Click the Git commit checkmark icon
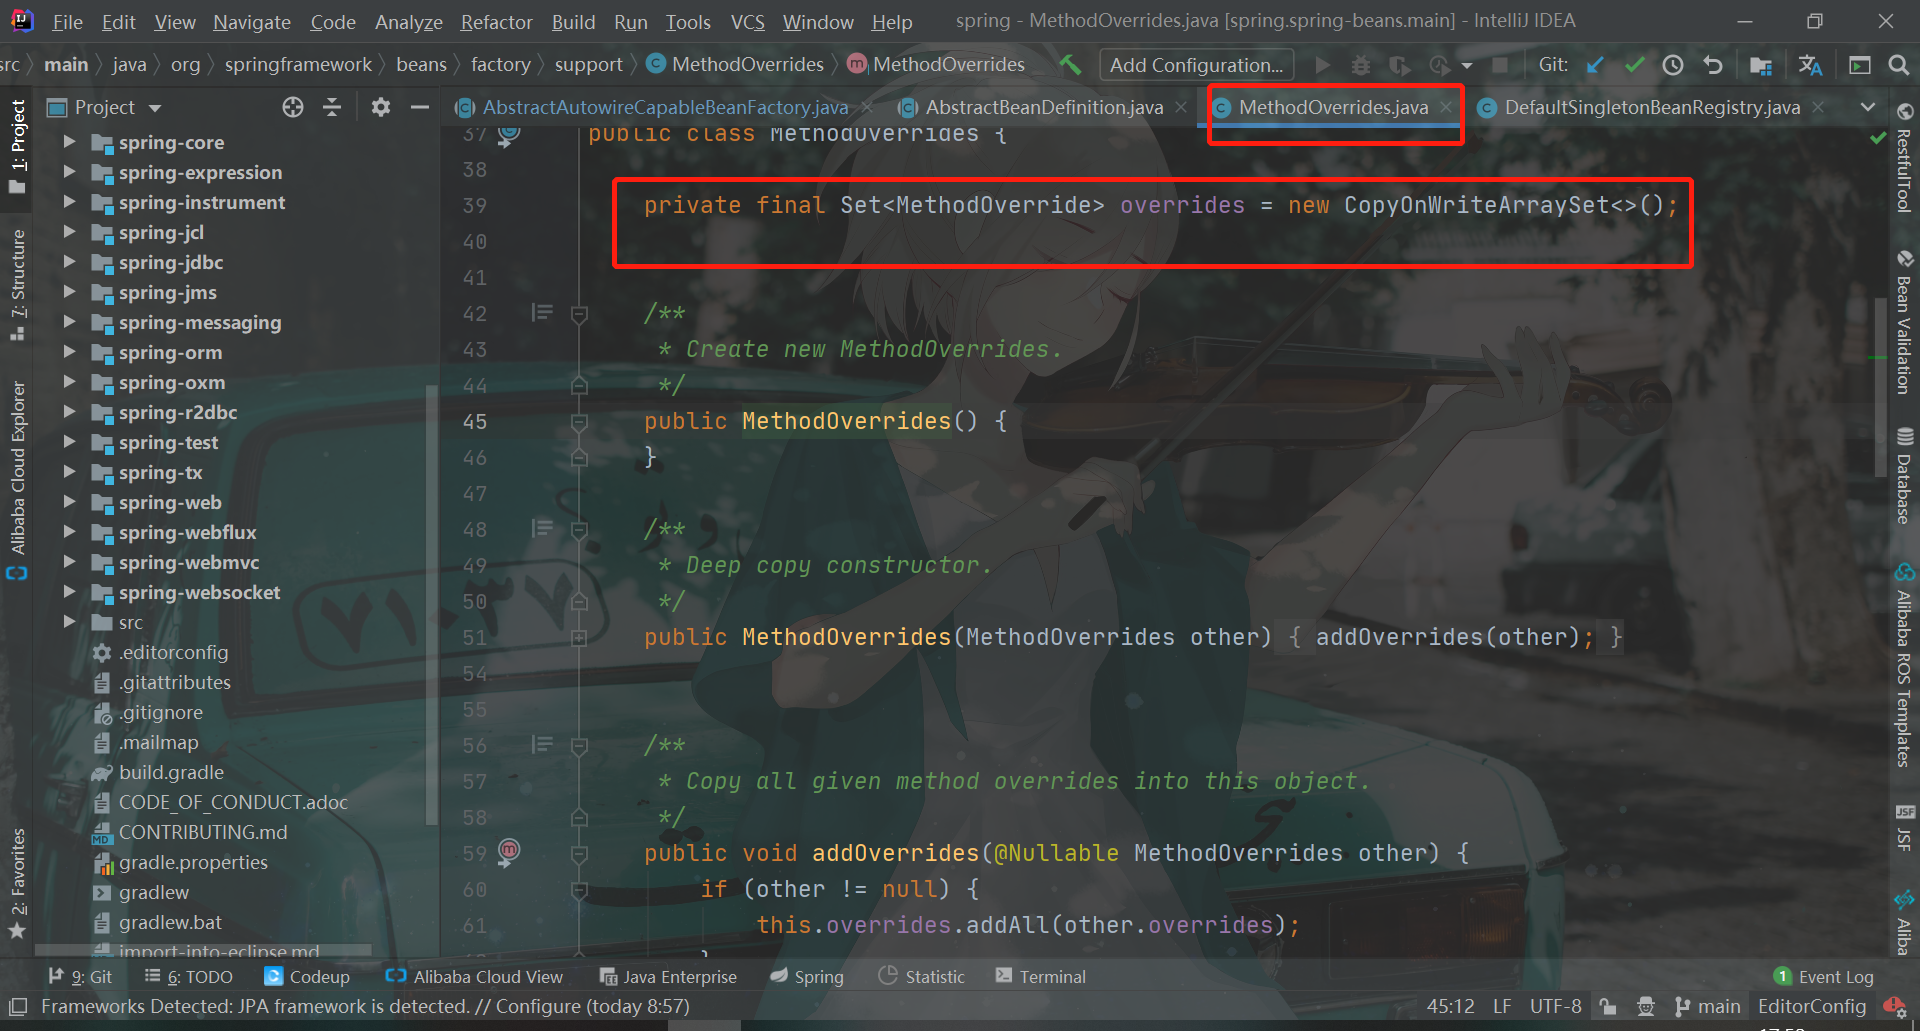 (x=1634, y=65)
